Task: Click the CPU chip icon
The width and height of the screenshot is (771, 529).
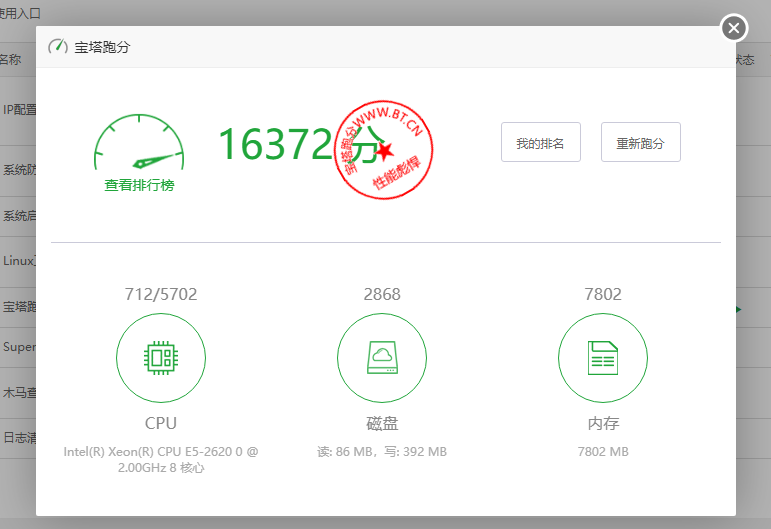Action: coord(161,357)
